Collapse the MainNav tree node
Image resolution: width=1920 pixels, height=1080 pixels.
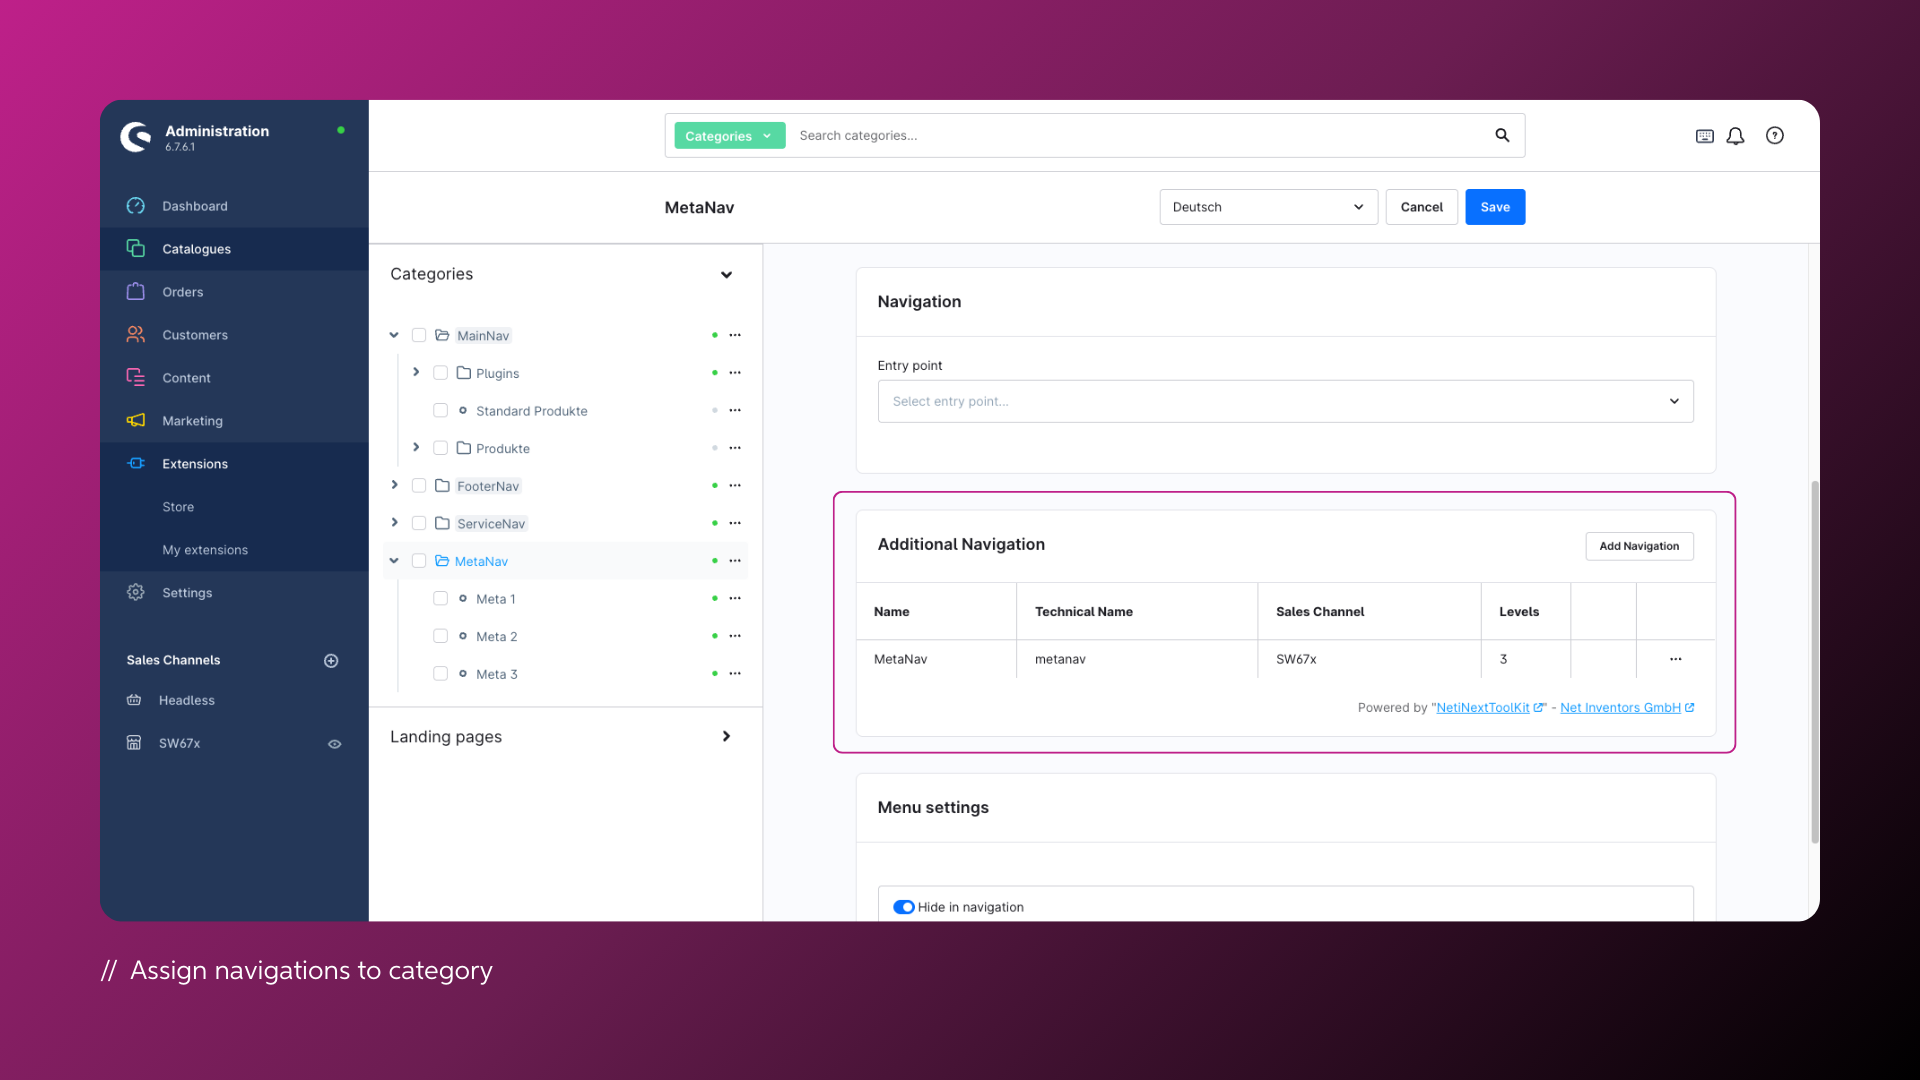coord(394,335)
